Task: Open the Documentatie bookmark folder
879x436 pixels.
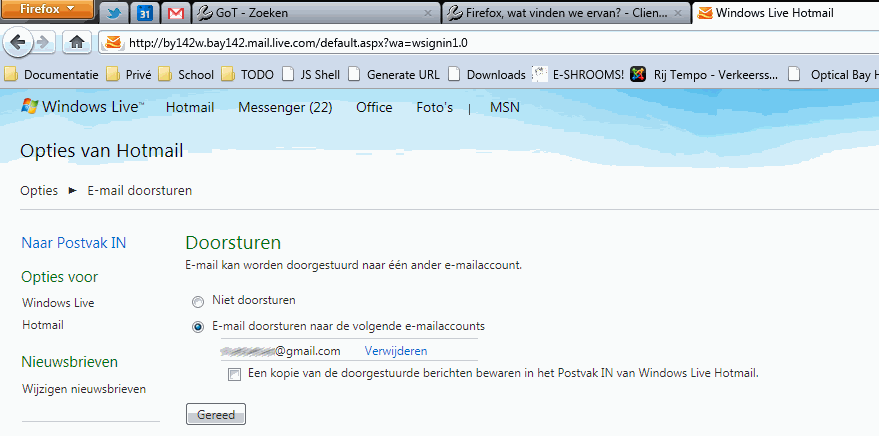Action: tap(51, 75)
